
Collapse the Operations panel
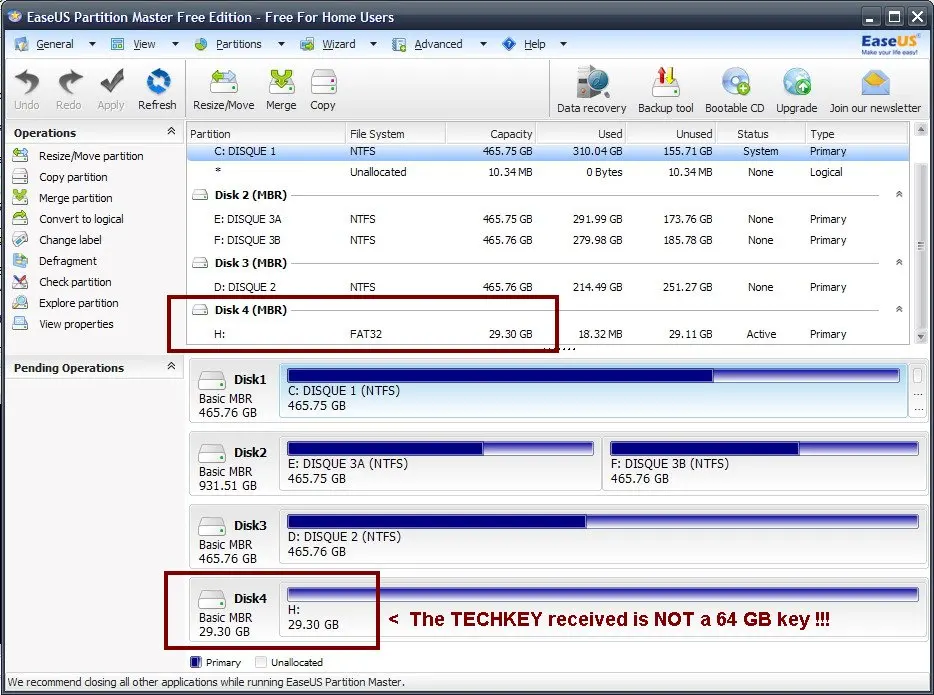(172, 131)
